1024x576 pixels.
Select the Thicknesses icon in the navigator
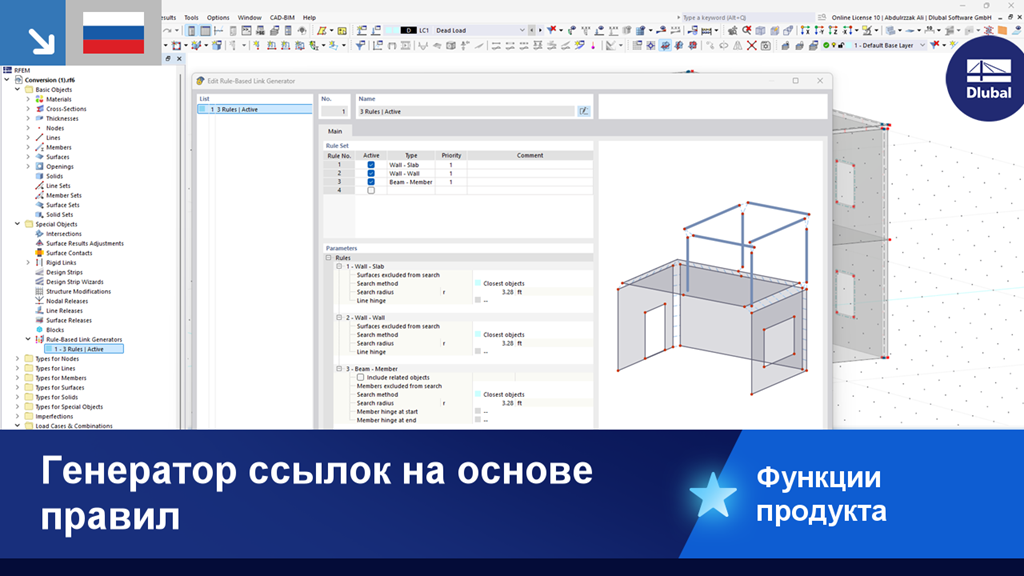[39, 118]
